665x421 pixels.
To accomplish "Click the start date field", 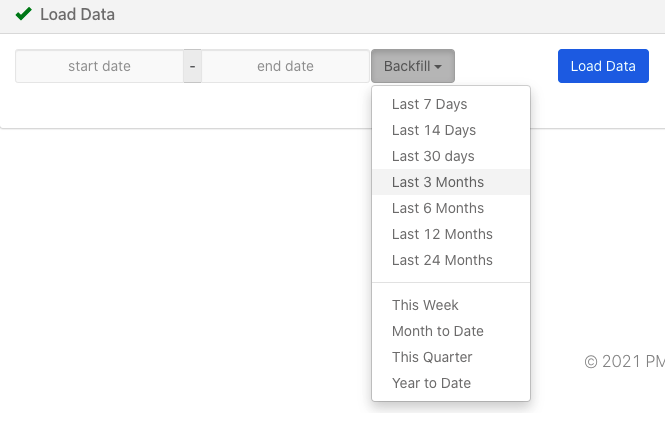I will click(99, 66).
